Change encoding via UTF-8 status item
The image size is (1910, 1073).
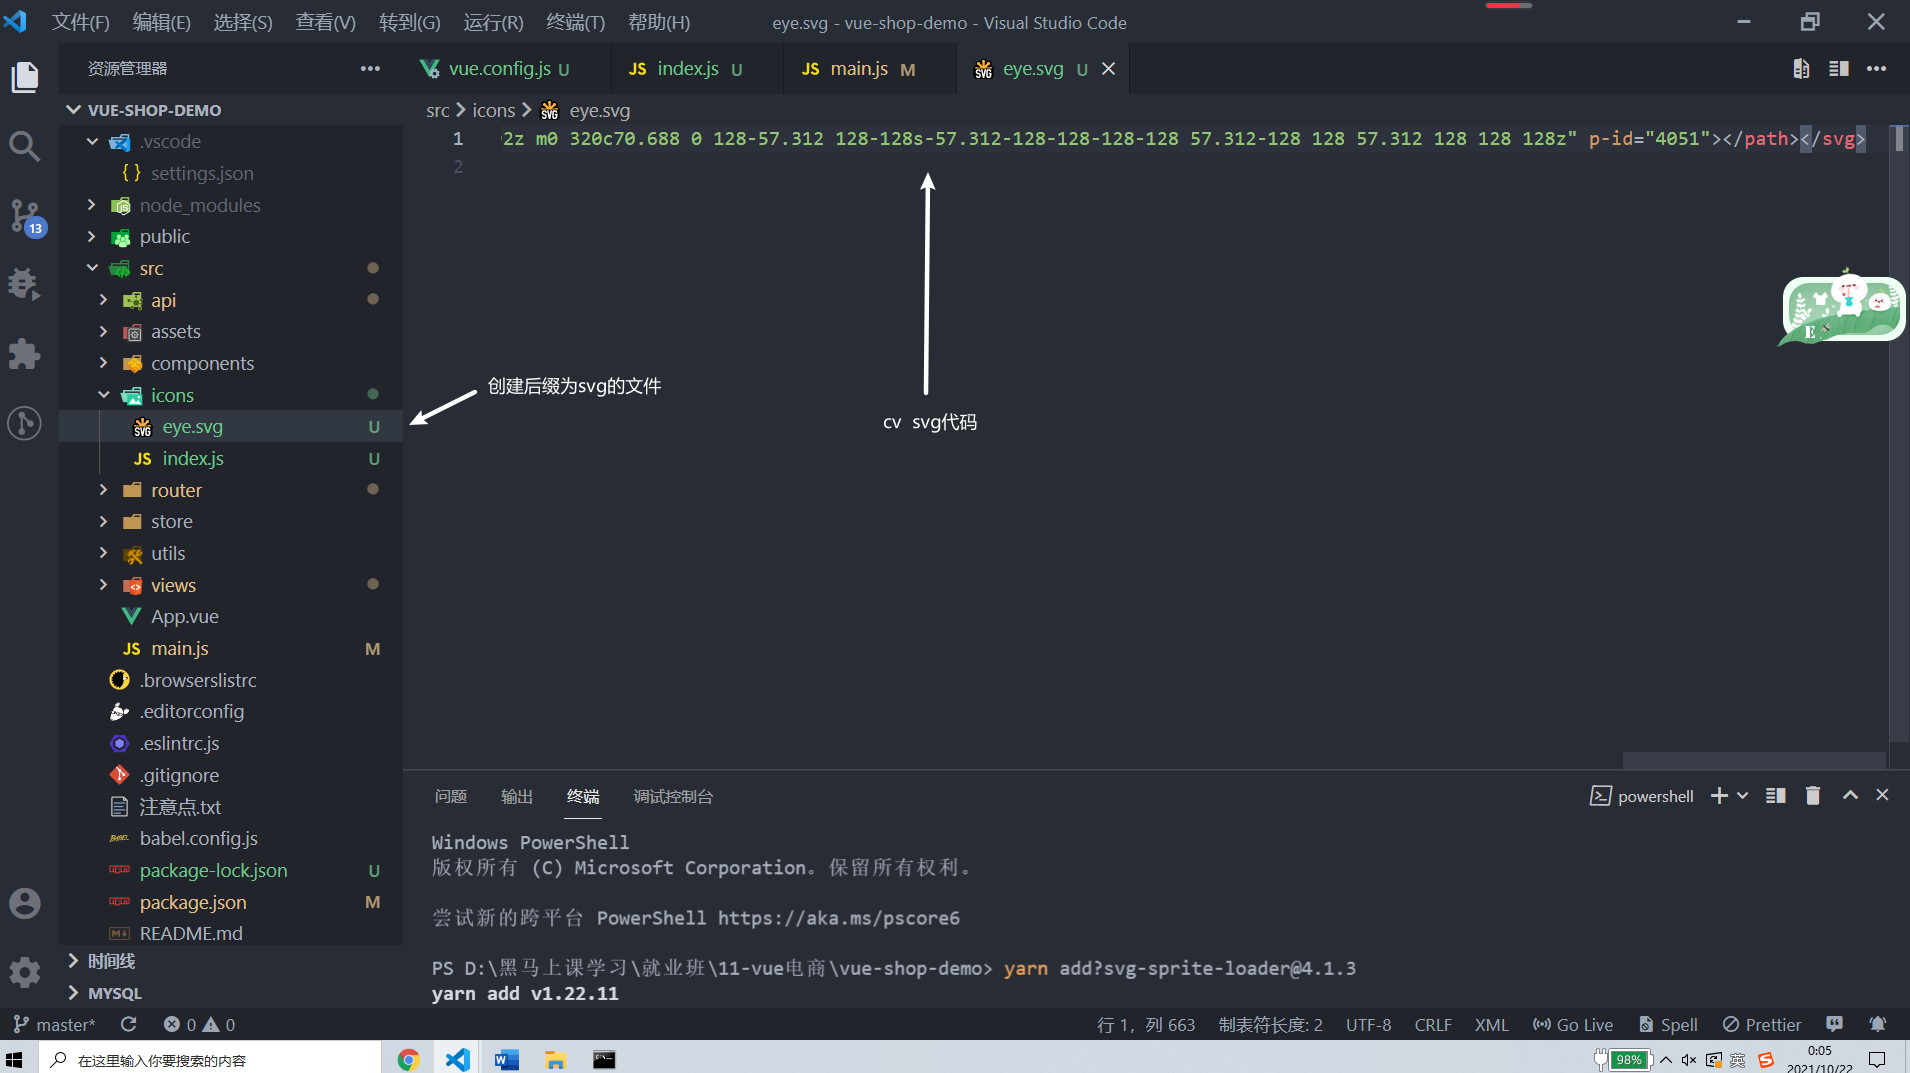coord(1368,1024)
